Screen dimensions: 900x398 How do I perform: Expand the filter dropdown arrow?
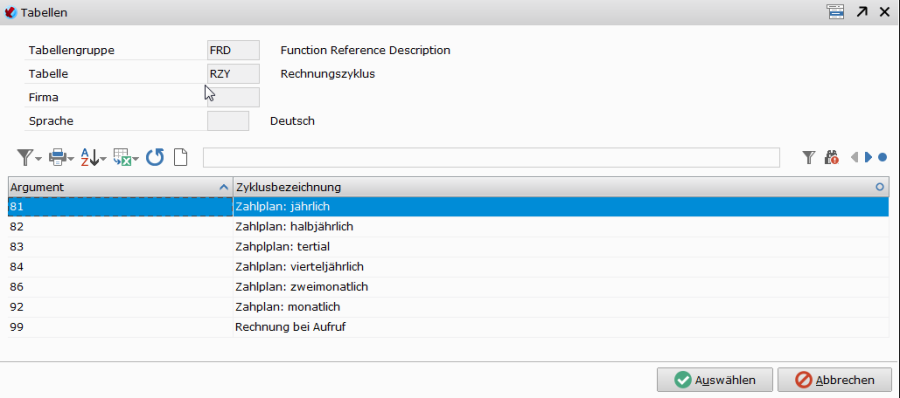[x=38, y=159]
